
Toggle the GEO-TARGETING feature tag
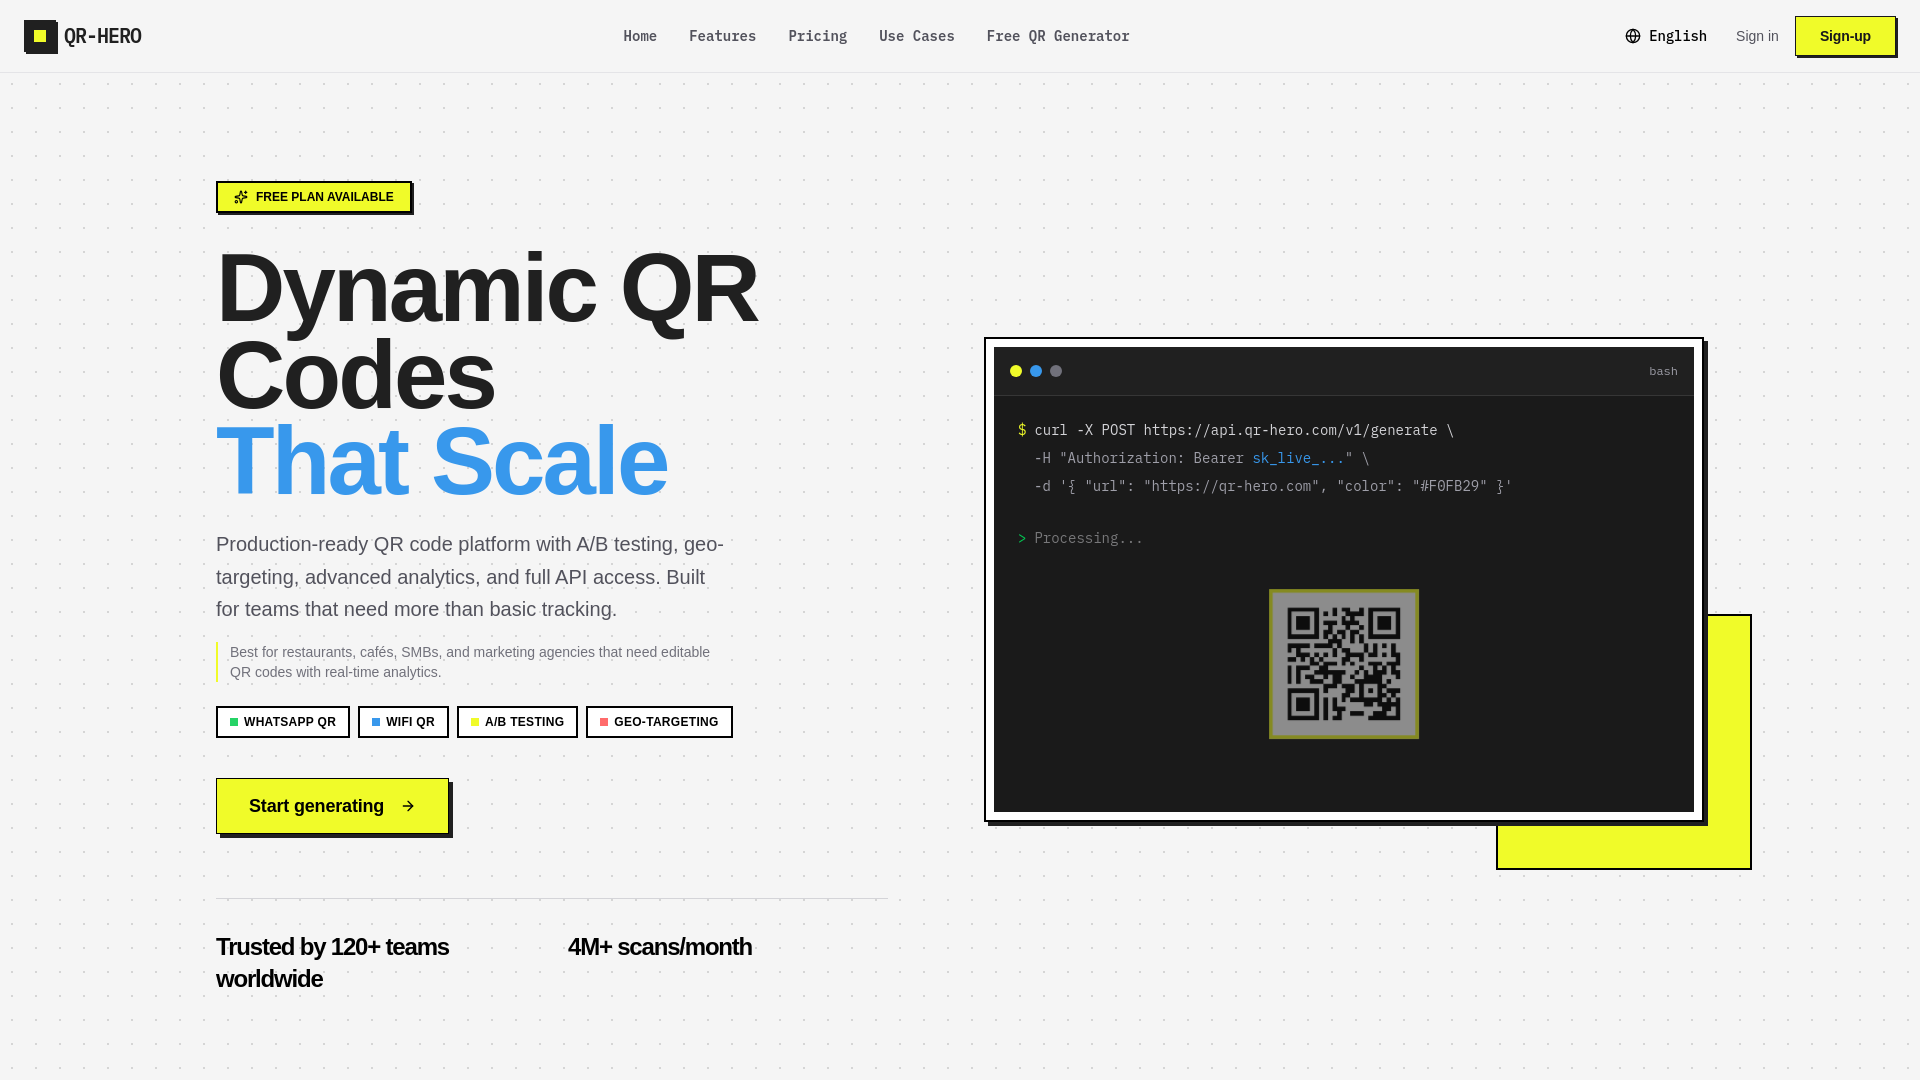click(x=659, y=721)
